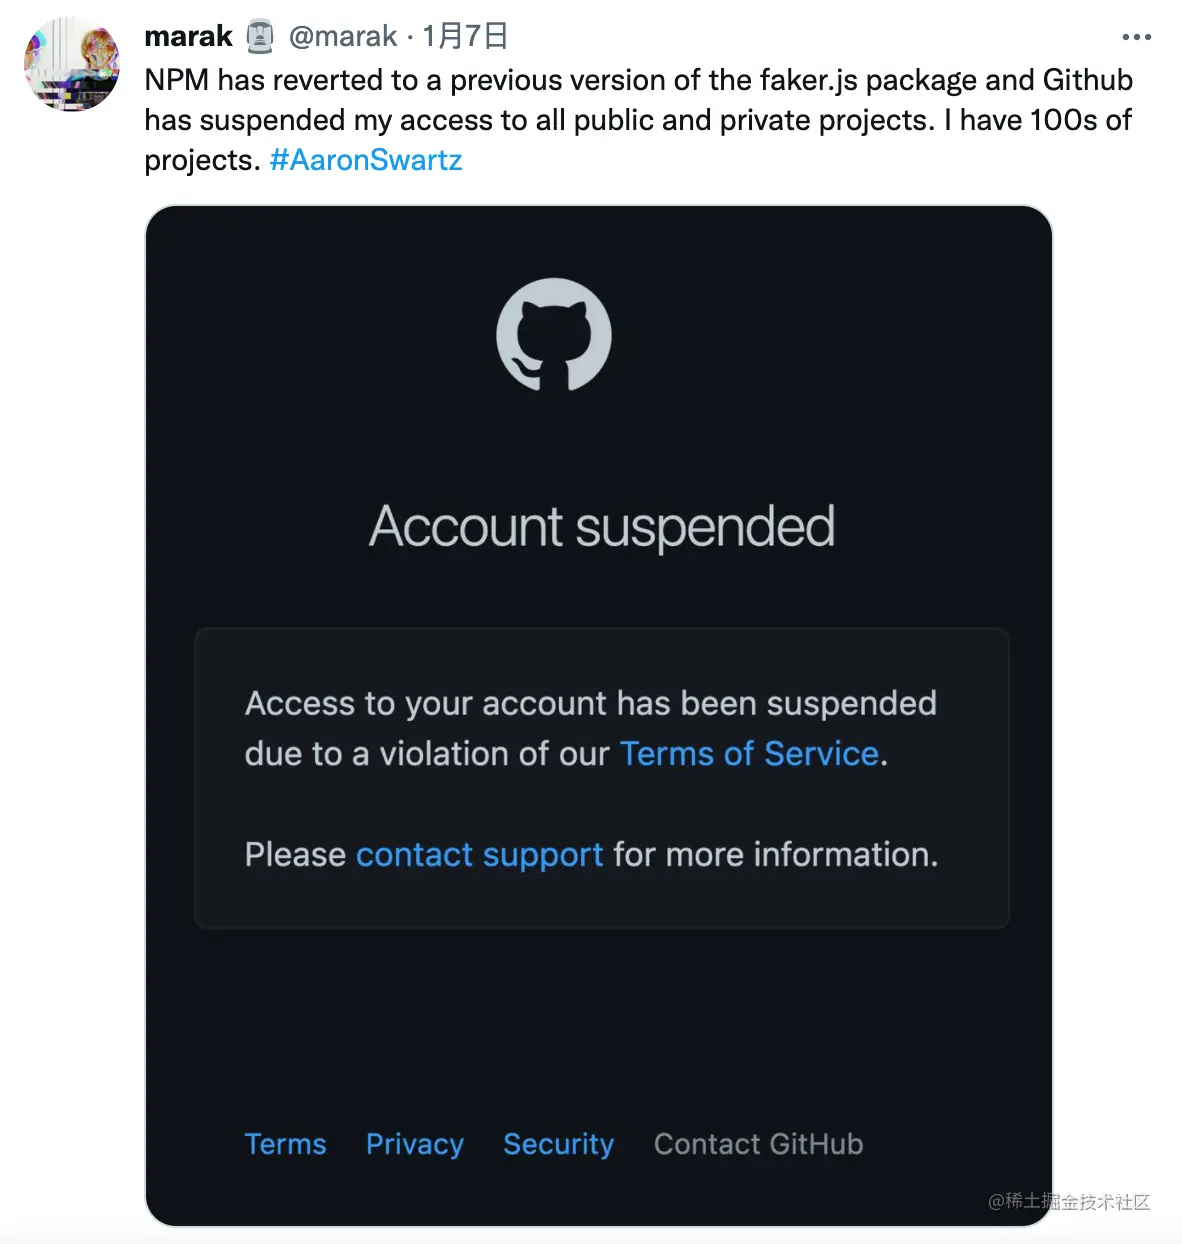1182x1244 pixels.
Task: Click the 稀土掘金技术社区 watermark
Action: pos(1069,1201)
